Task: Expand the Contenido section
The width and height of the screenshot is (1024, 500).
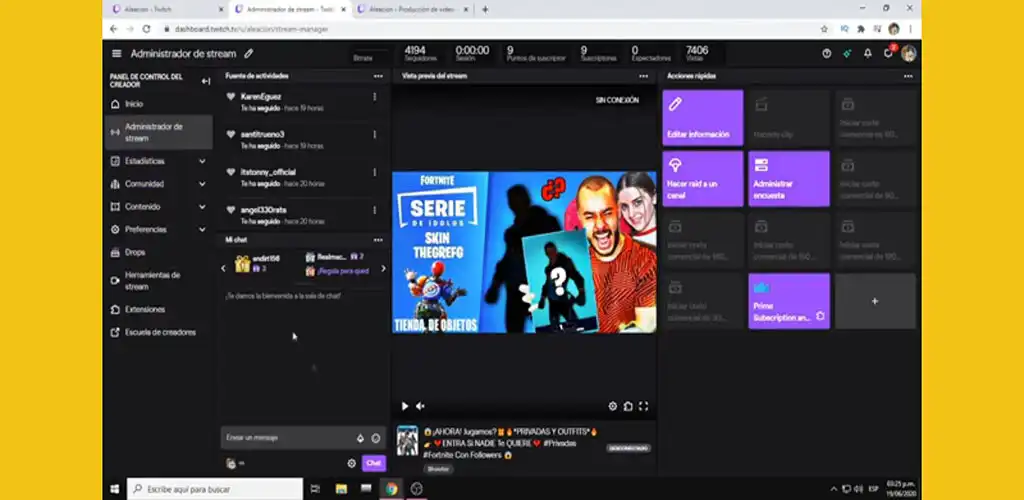Action: (202, 207)
